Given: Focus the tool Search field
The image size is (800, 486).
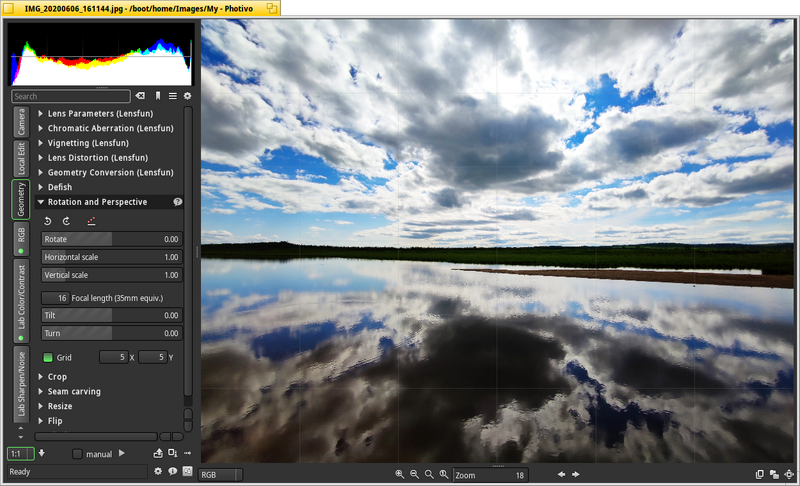Looking at the screenshot, I should coord(71,96).
